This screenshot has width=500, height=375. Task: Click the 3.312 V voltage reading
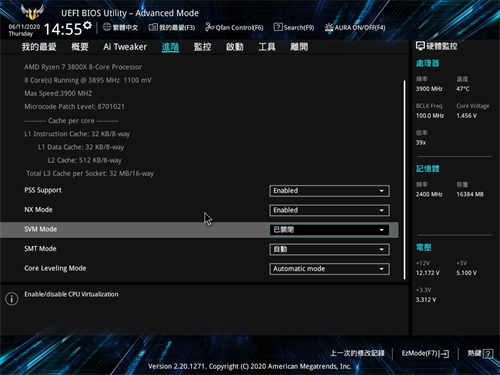[x=426, y=300]
